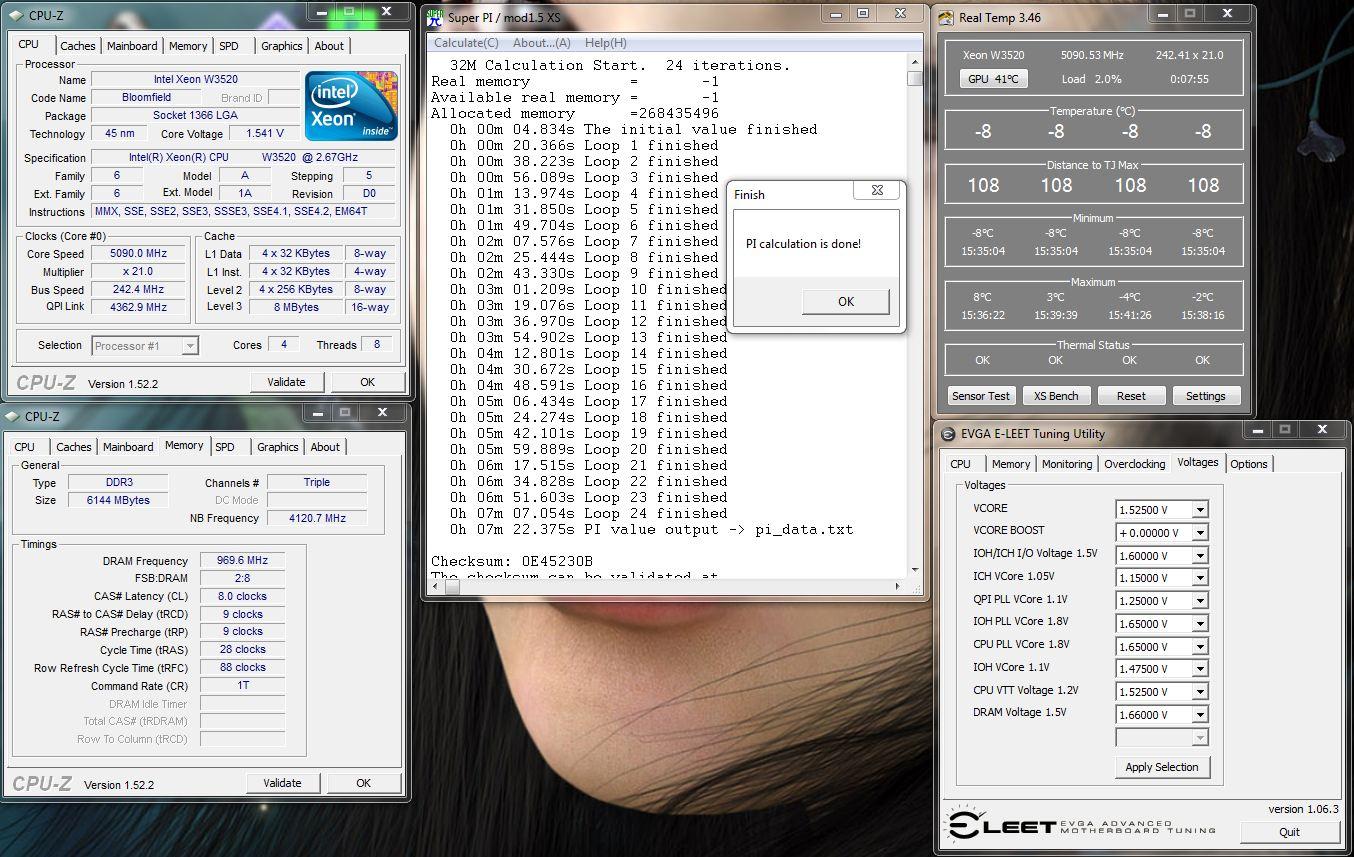Click the 'Checksum: 0E45230B' line in Super PI
Screen dimensions: 1354x857
pyautogui.click(x=512, y=561)
